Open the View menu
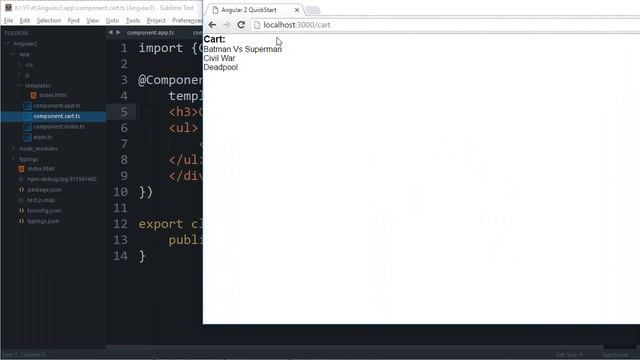This screenshot has height=360, width=640. [93, 20]
